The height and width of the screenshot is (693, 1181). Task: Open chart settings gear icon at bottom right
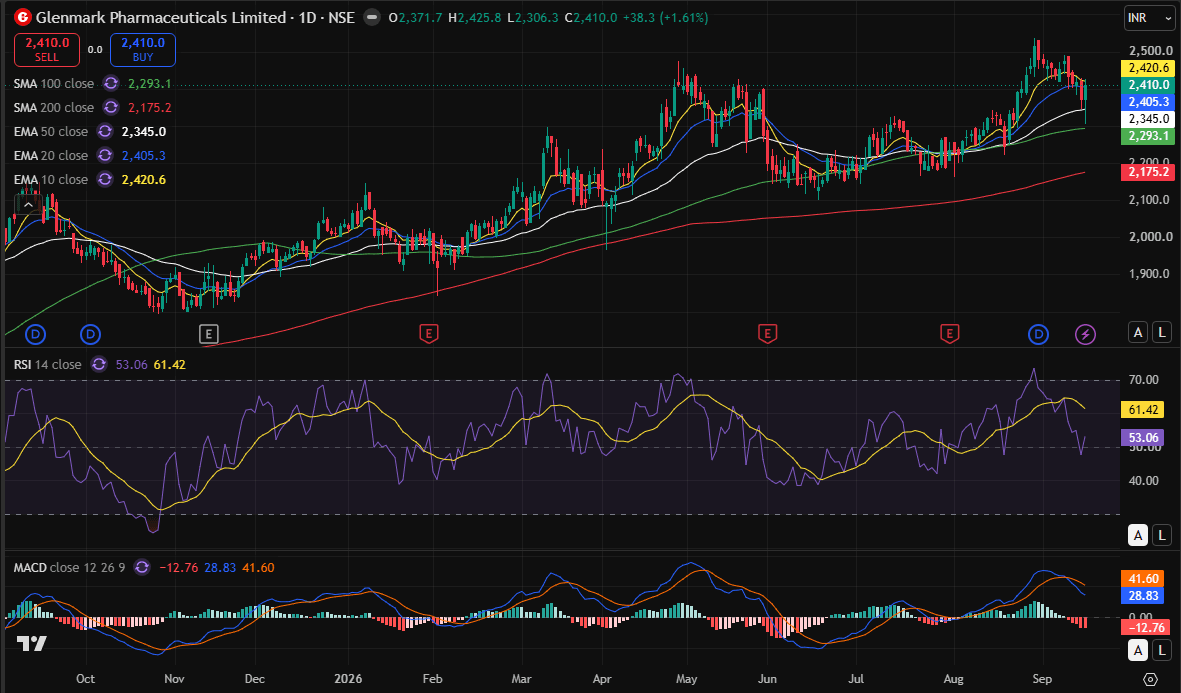click(1149, 679)
